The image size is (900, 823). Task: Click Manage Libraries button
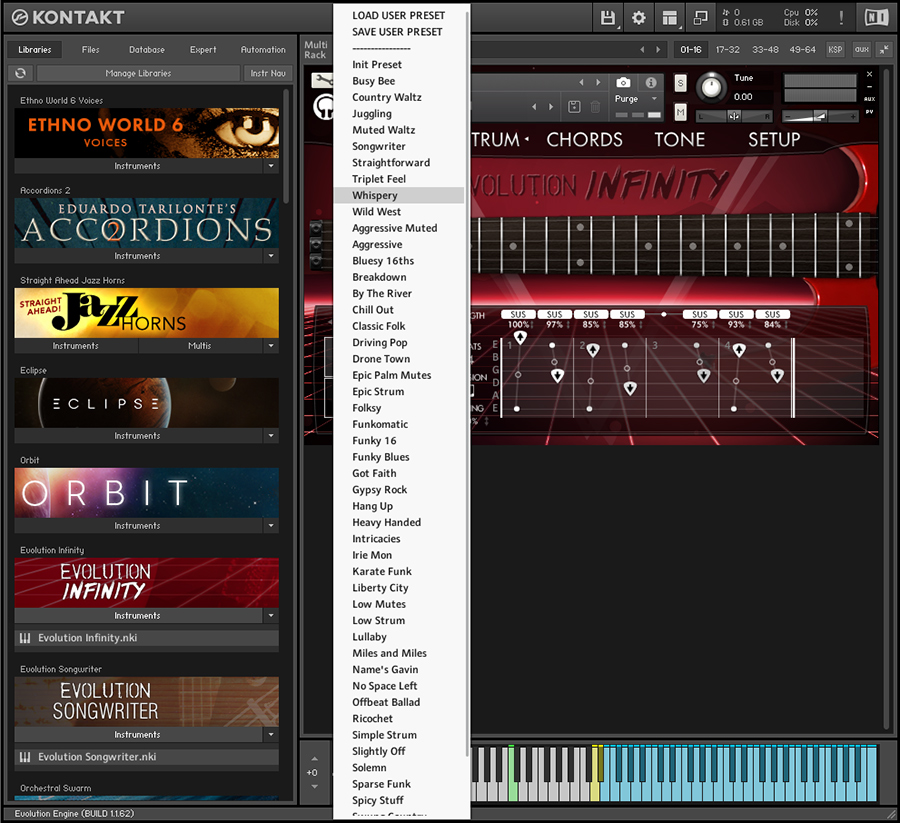click(x=138, y=73)
